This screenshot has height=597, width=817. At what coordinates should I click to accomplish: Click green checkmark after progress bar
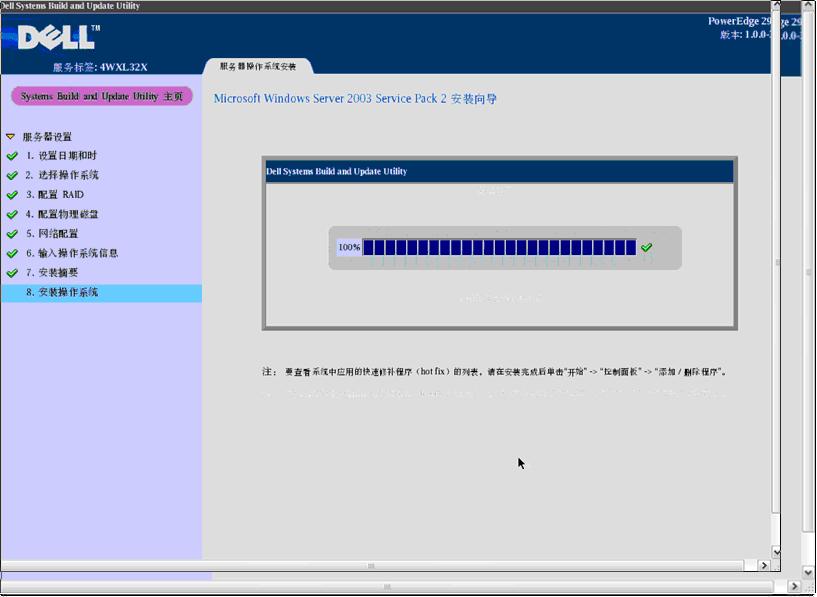(x=646, y=247)
